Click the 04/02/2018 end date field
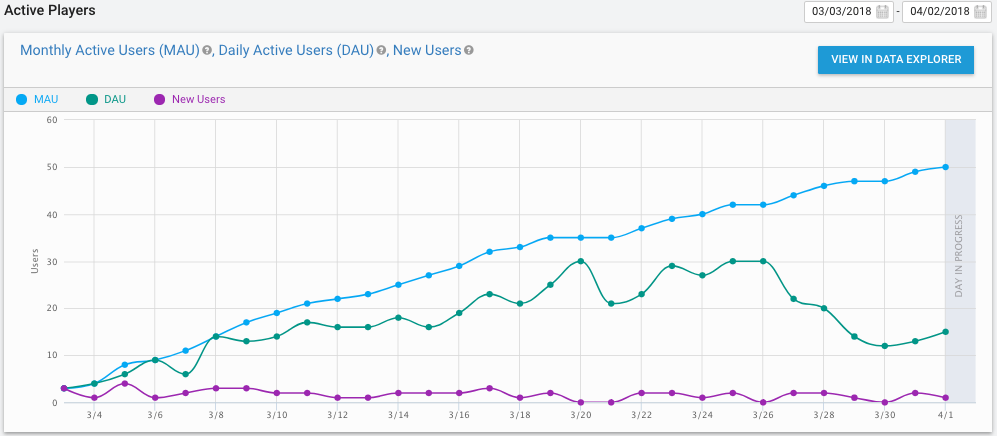This screenshot has width=997, height=436. (937, 12)
